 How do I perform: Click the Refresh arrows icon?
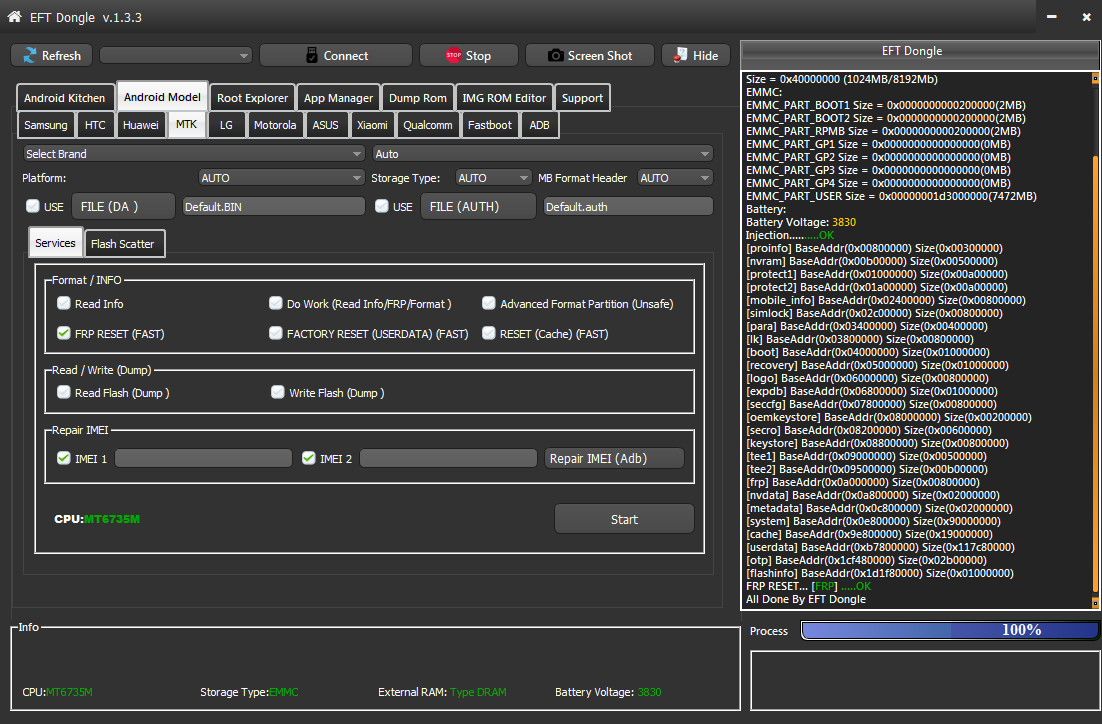pos(30,56)
